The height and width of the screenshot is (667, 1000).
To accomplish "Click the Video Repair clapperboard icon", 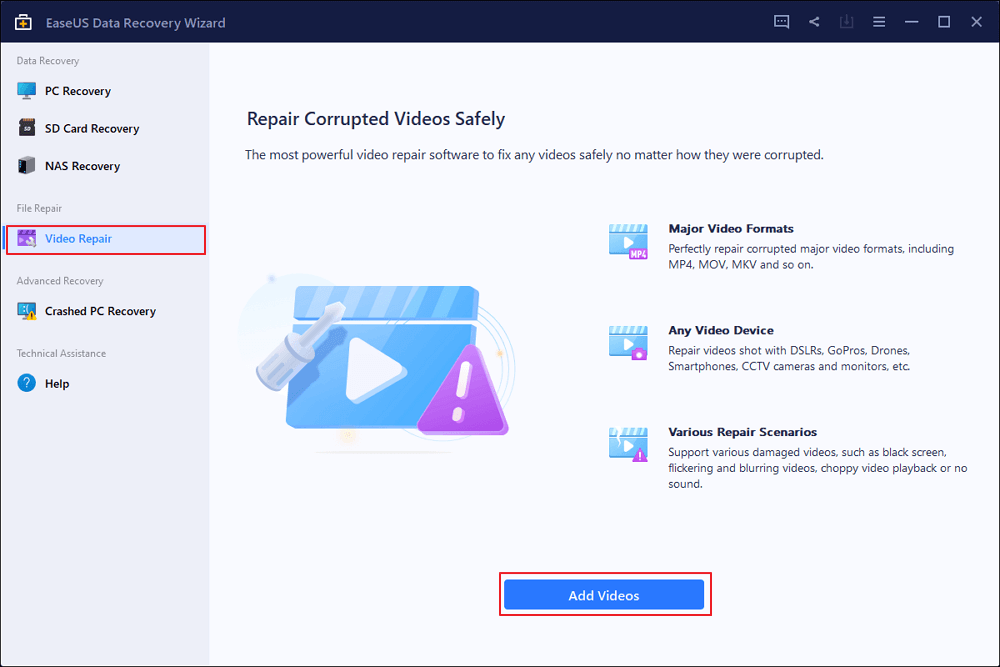I will 27,238.
